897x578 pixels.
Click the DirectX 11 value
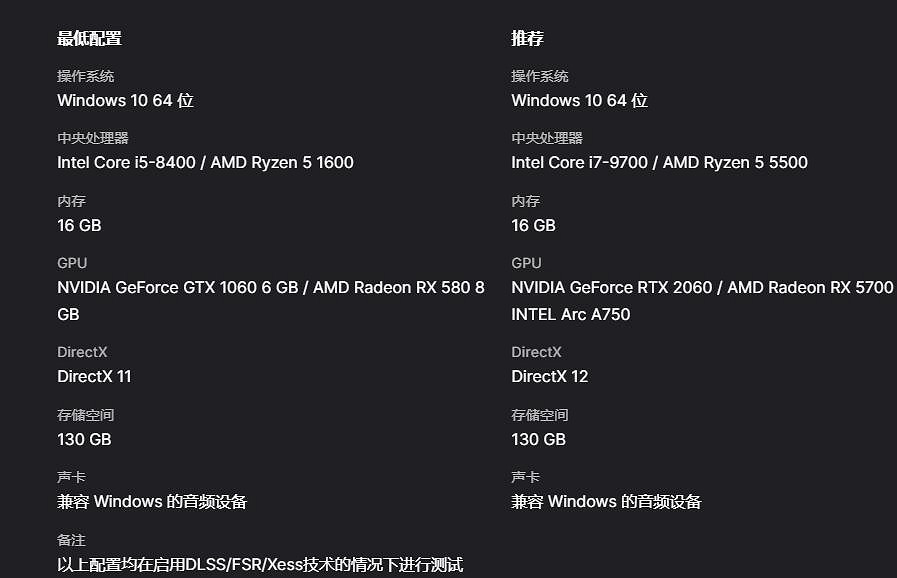[x=94, y=377]
